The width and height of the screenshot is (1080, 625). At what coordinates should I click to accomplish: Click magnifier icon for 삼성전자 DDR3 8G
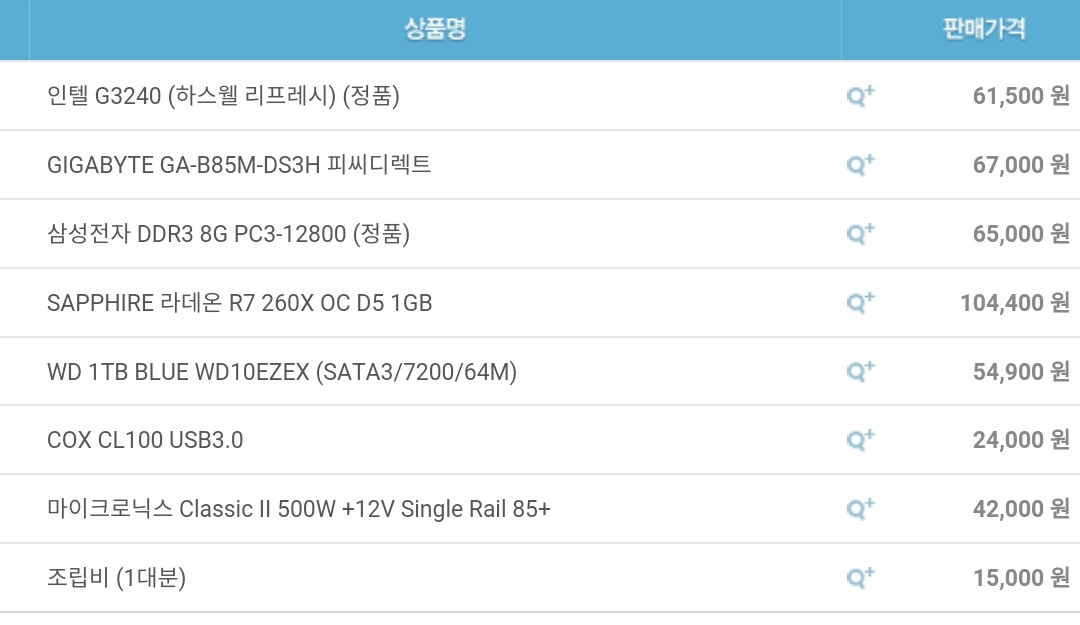(860, 234)
